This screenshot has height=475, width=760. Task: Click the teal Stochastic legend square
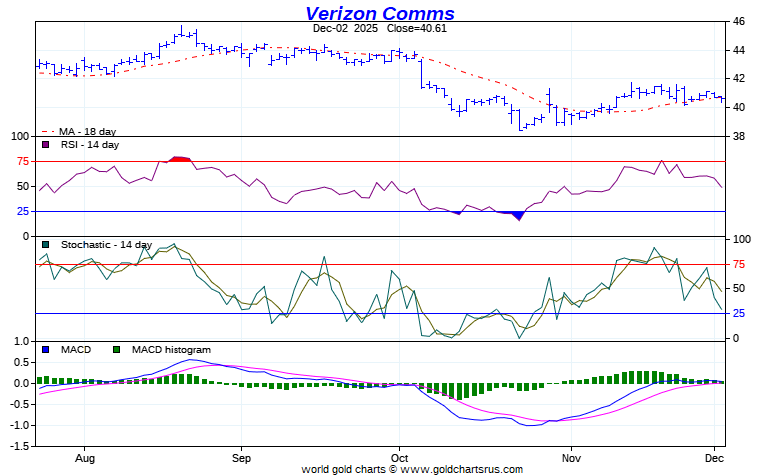(46, 244)
